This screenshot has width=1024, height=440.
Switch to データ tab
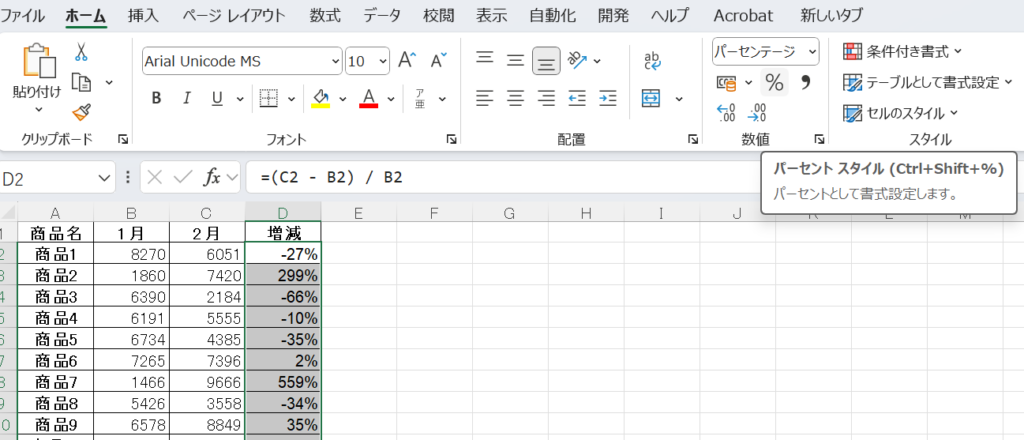382,15
